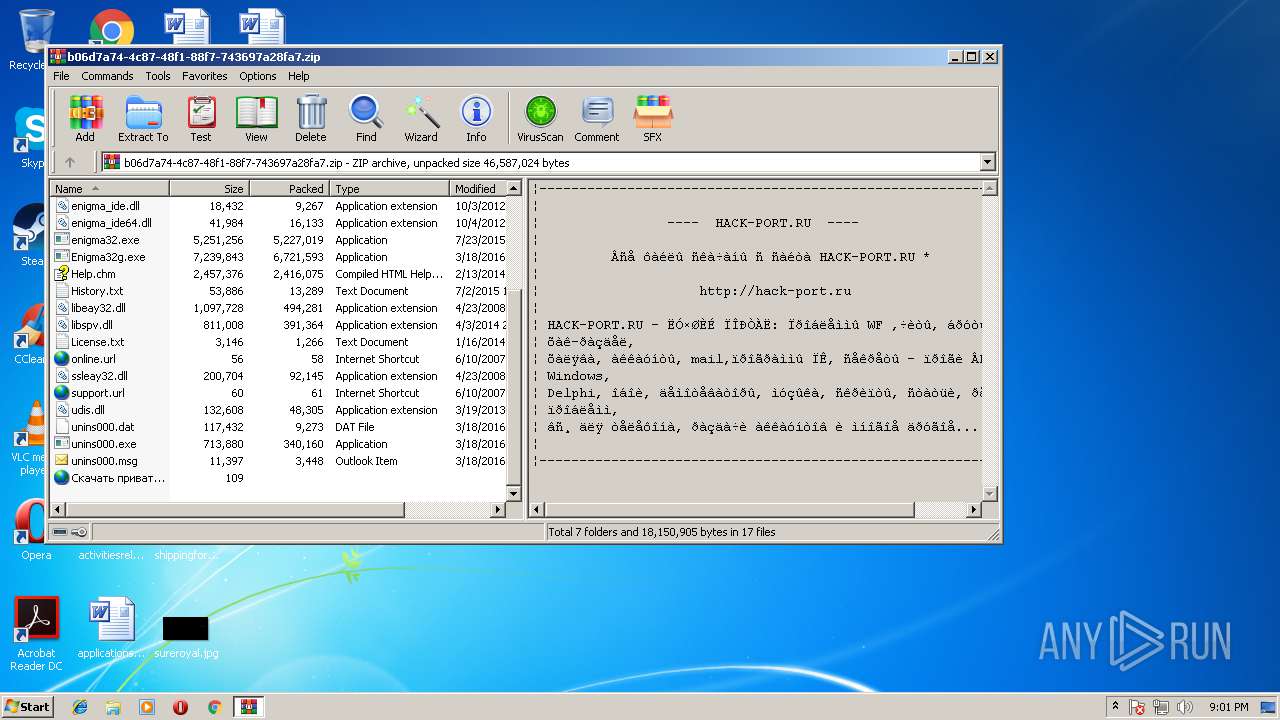The image size is (1280, 720).
Task: Open the Comment toolbar icon
Action: pyautogui.click(x=597, y=119)
